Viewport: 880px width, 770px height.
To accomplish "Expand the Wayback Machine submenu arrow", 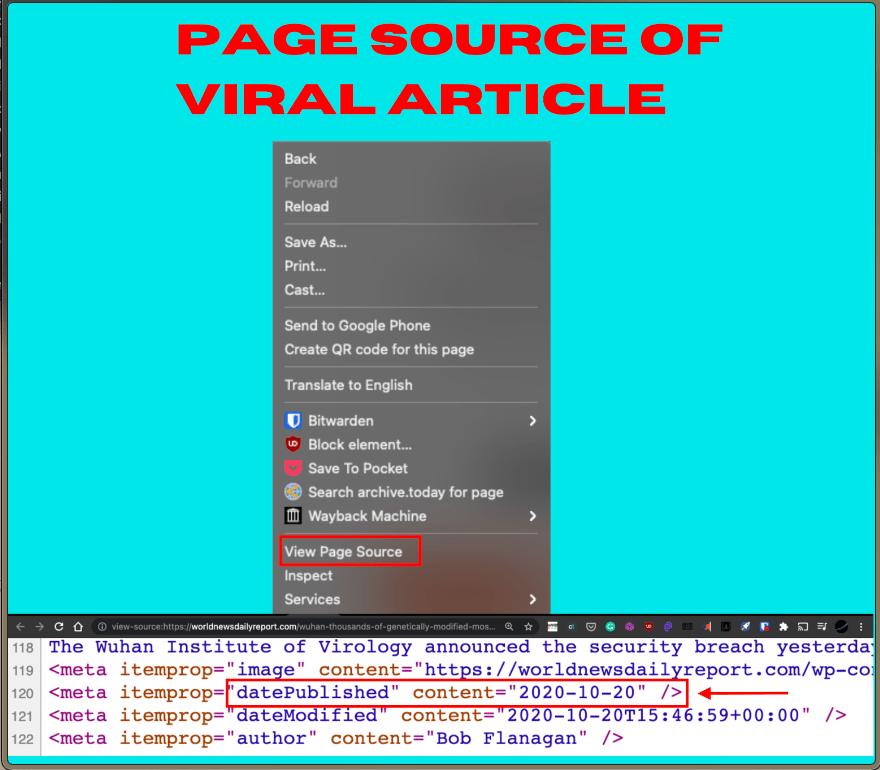I will pyautogui.click(x=533, y=516).
